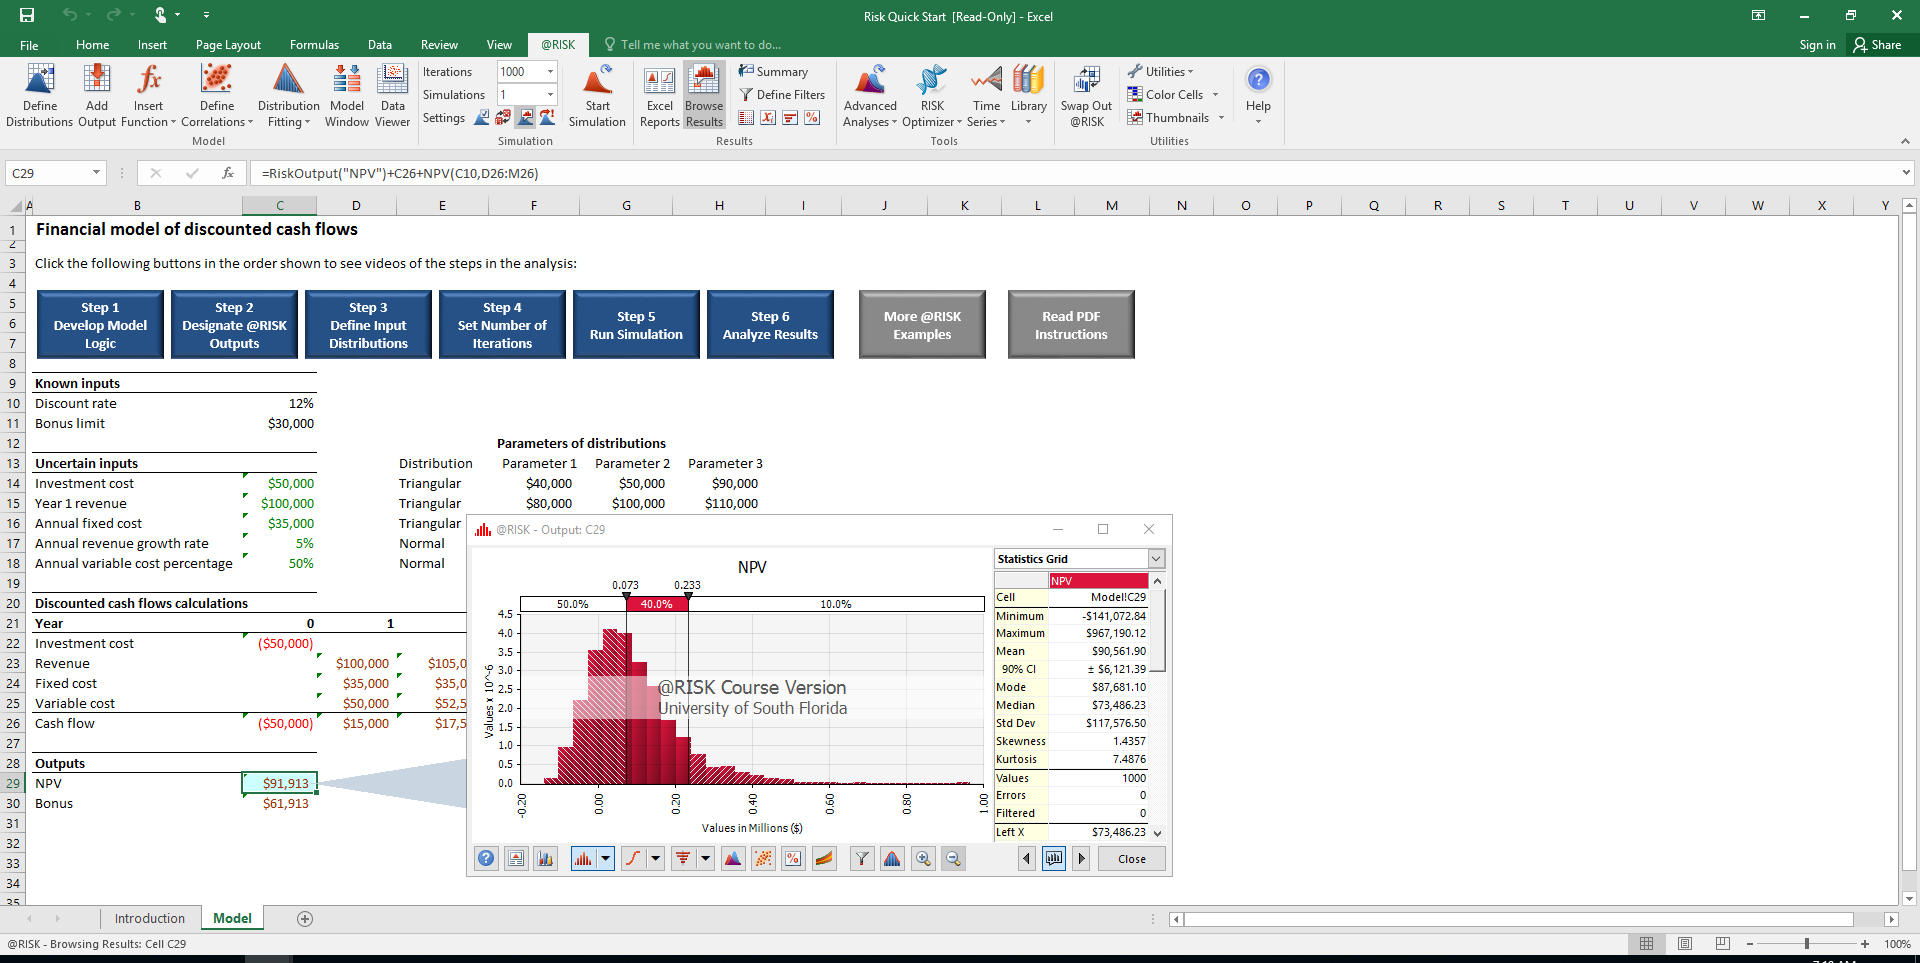Click the Step 6 Analyze Results button

pos(770,325)
